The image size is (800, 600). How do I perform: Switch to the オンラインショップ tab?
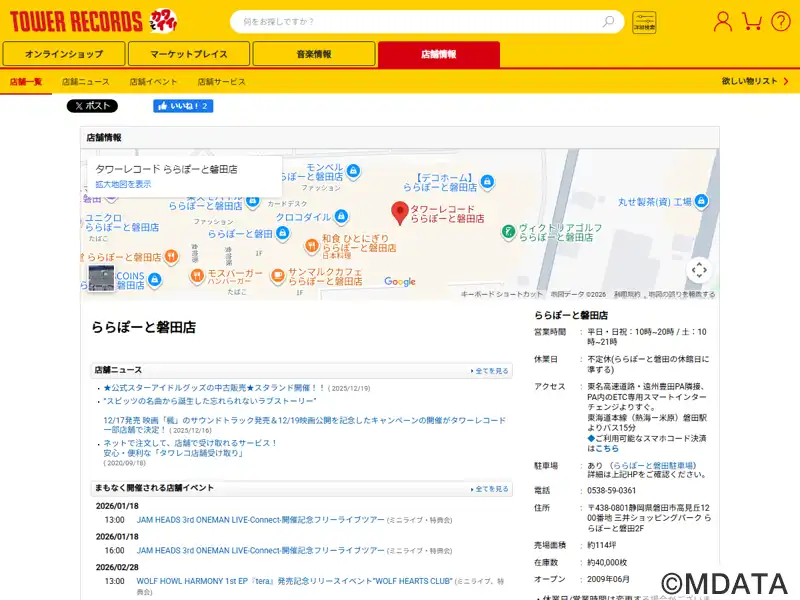coord(64,54)
